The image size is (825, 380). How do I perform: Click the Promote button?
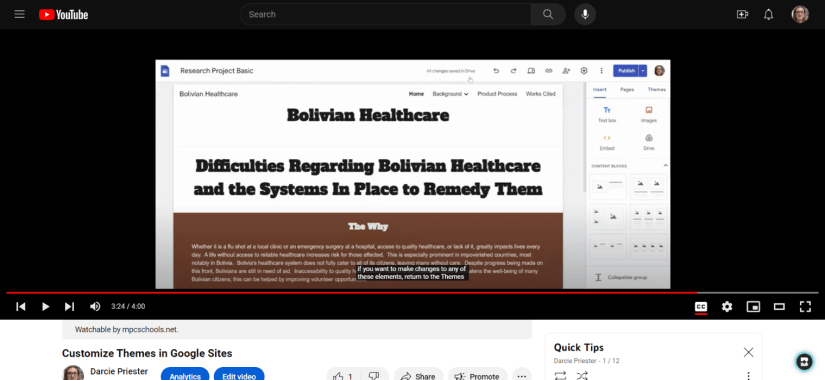477,375
